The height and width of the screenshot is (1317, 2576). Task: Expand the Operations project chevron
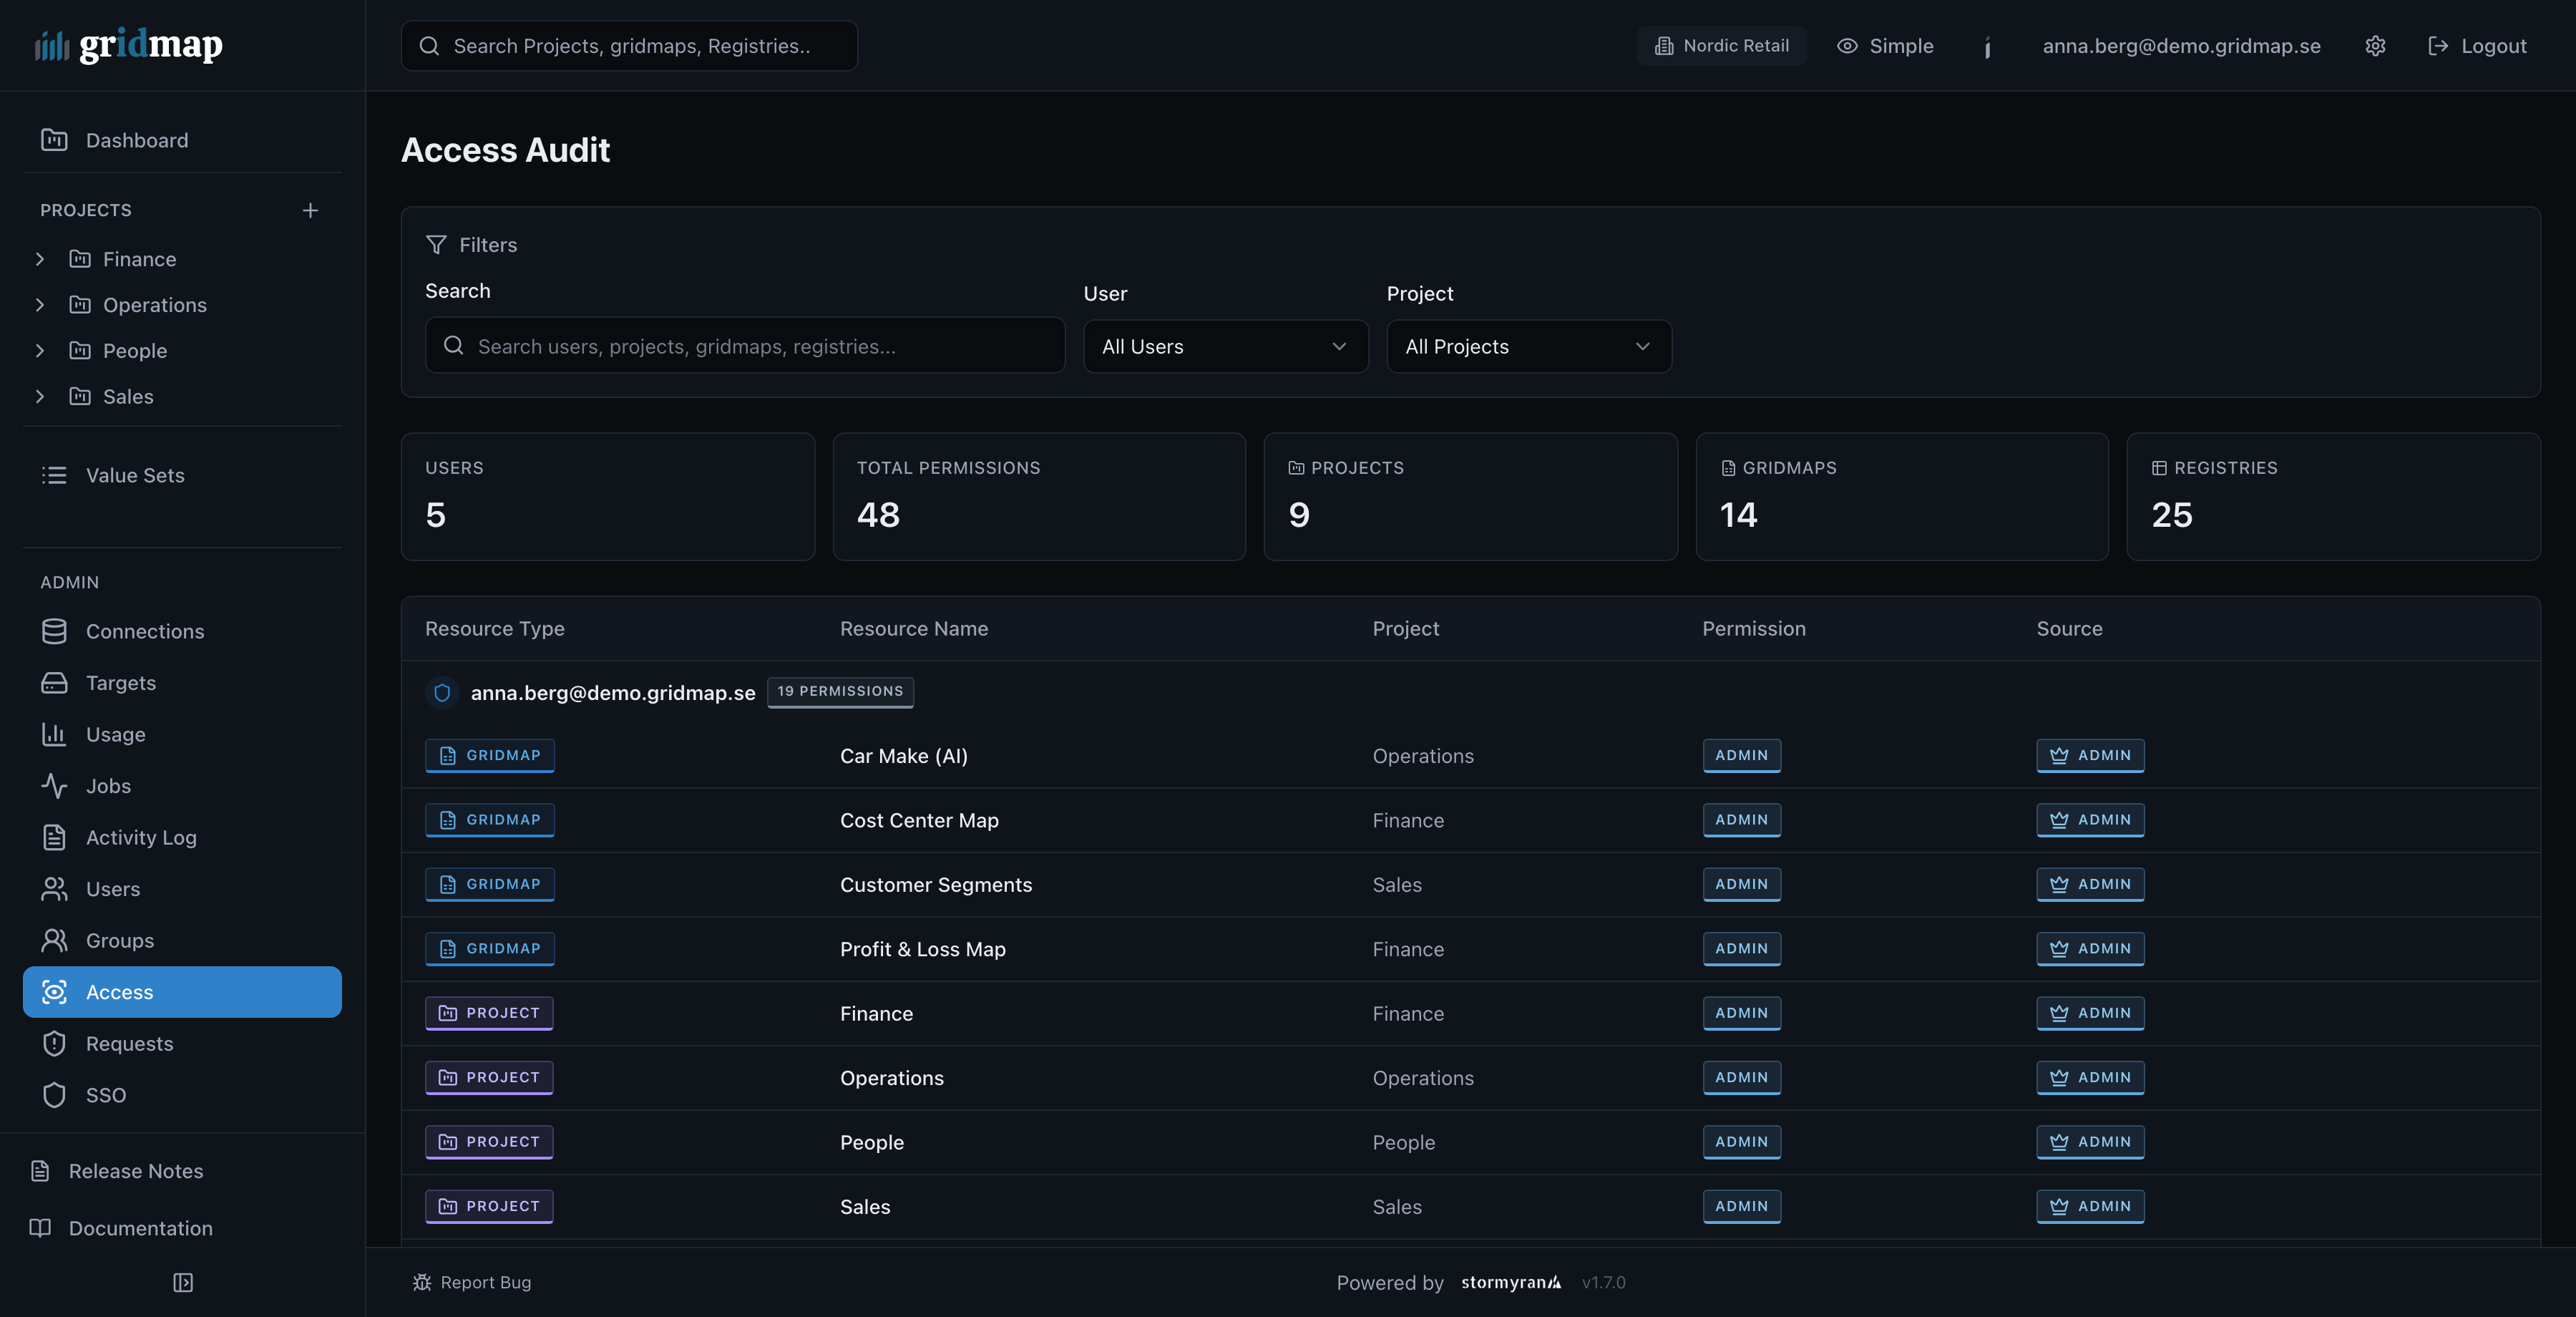[40, 305]
